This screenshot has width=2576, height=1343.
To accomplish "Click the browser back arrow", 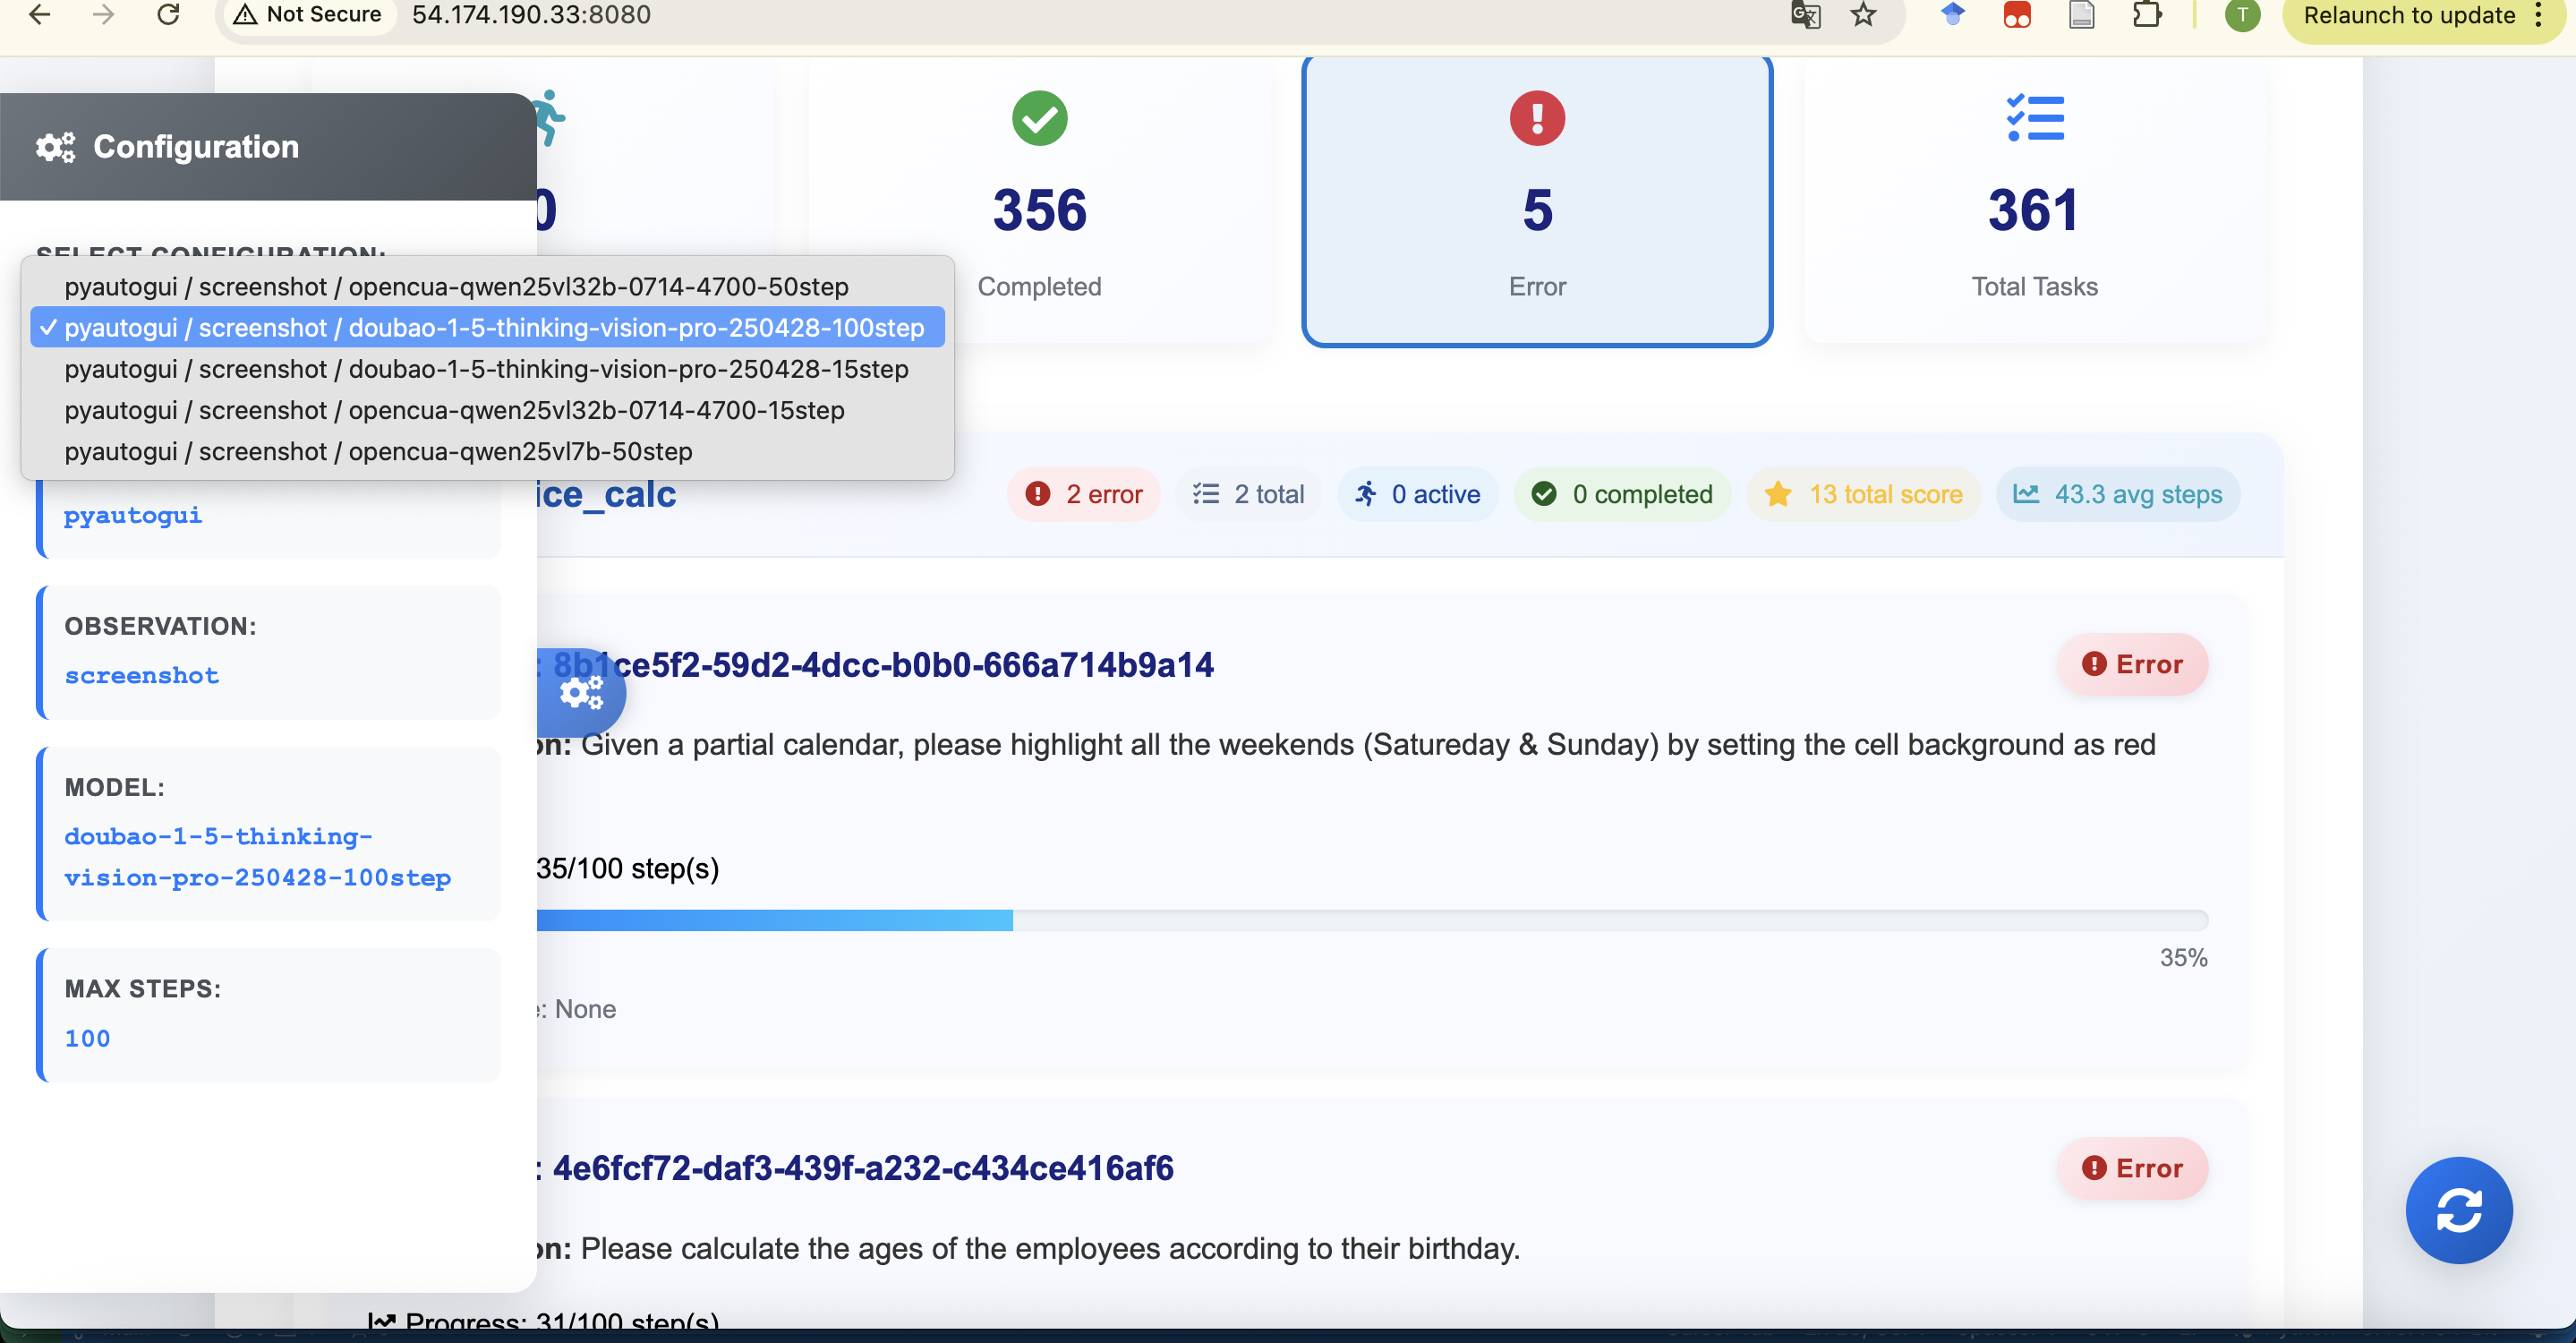I will click(x=39, y=15).
